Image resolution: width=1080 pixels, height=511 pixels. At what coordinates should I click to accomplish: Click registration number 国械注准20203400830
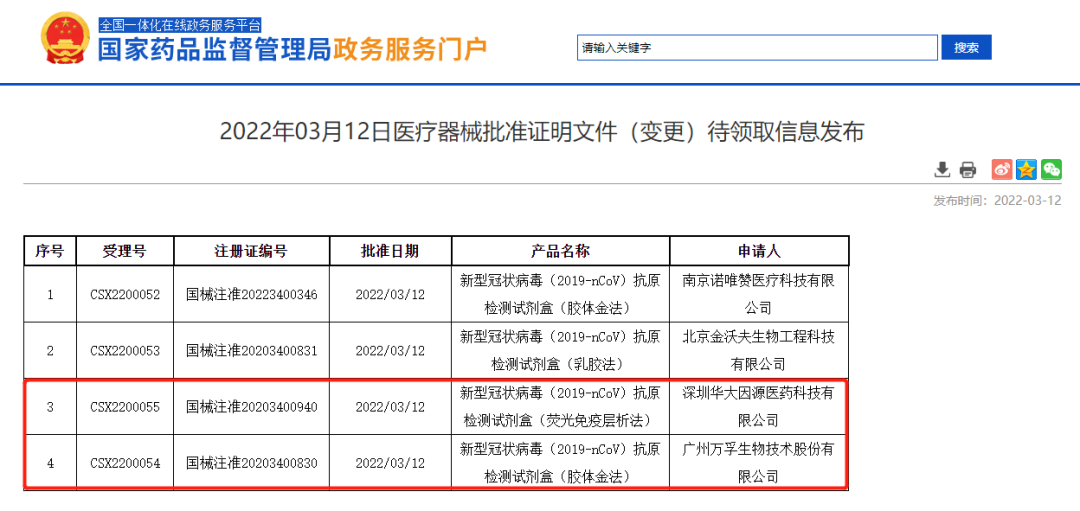coord(251,463)
